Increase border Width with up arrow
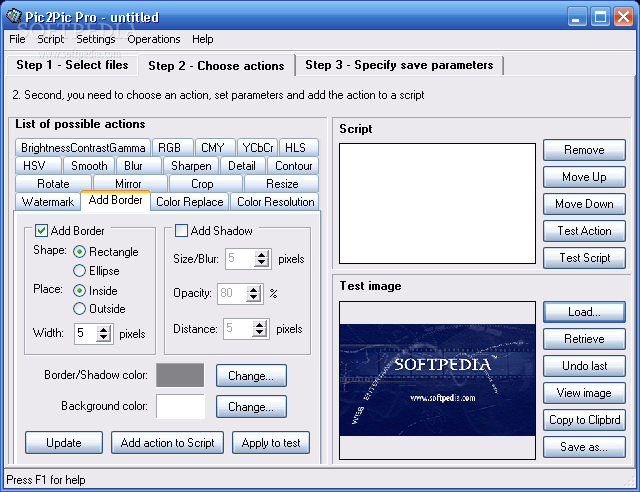Viewport: 640px width, 492px height. (x=104, y=329)
